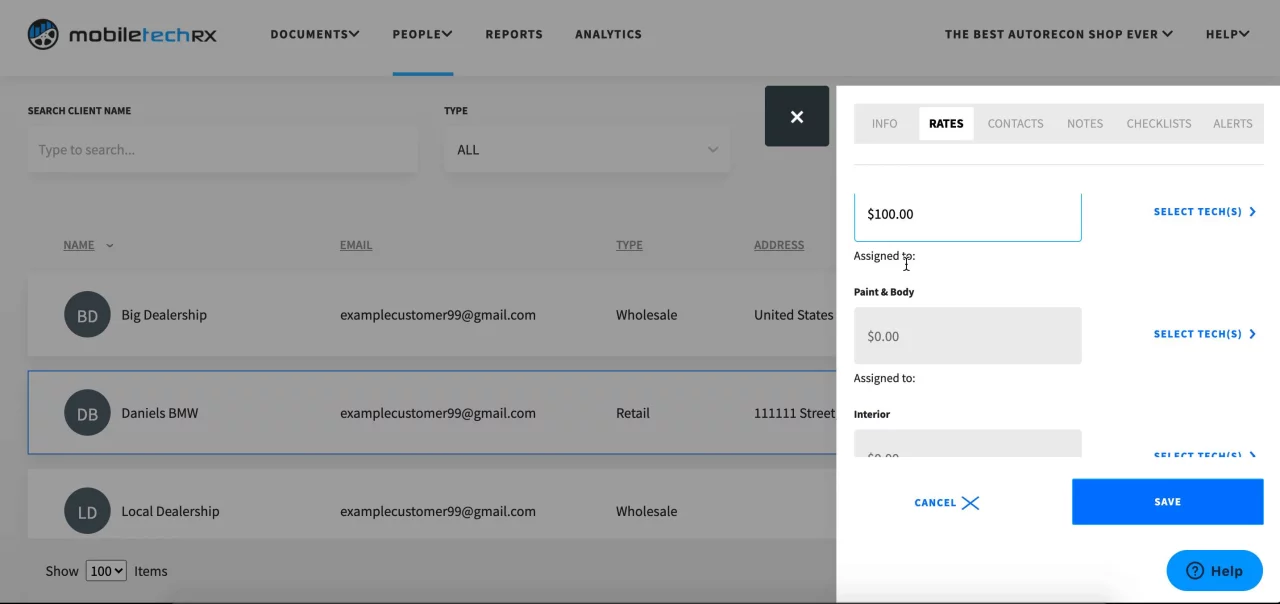This screenshot has height=604, width=1280.
Task: Click the DB avatar for Daniels BMW
Action: click(87, 412)
